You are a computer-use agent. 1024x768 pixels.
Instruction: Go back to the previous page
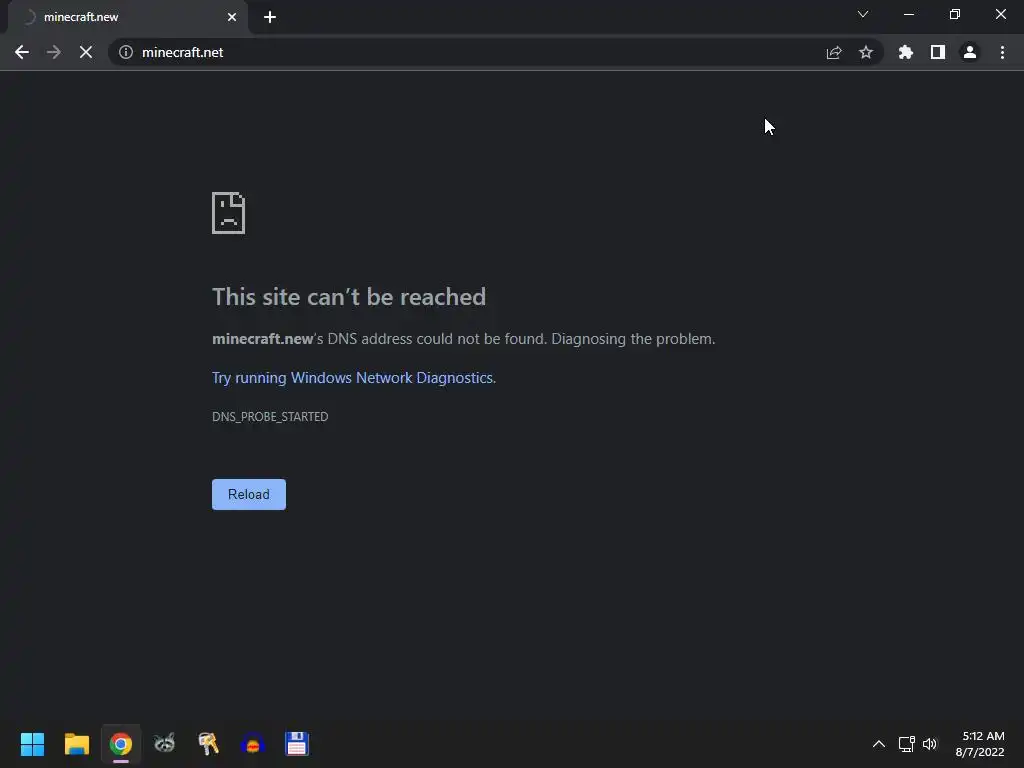click(22, 52)
